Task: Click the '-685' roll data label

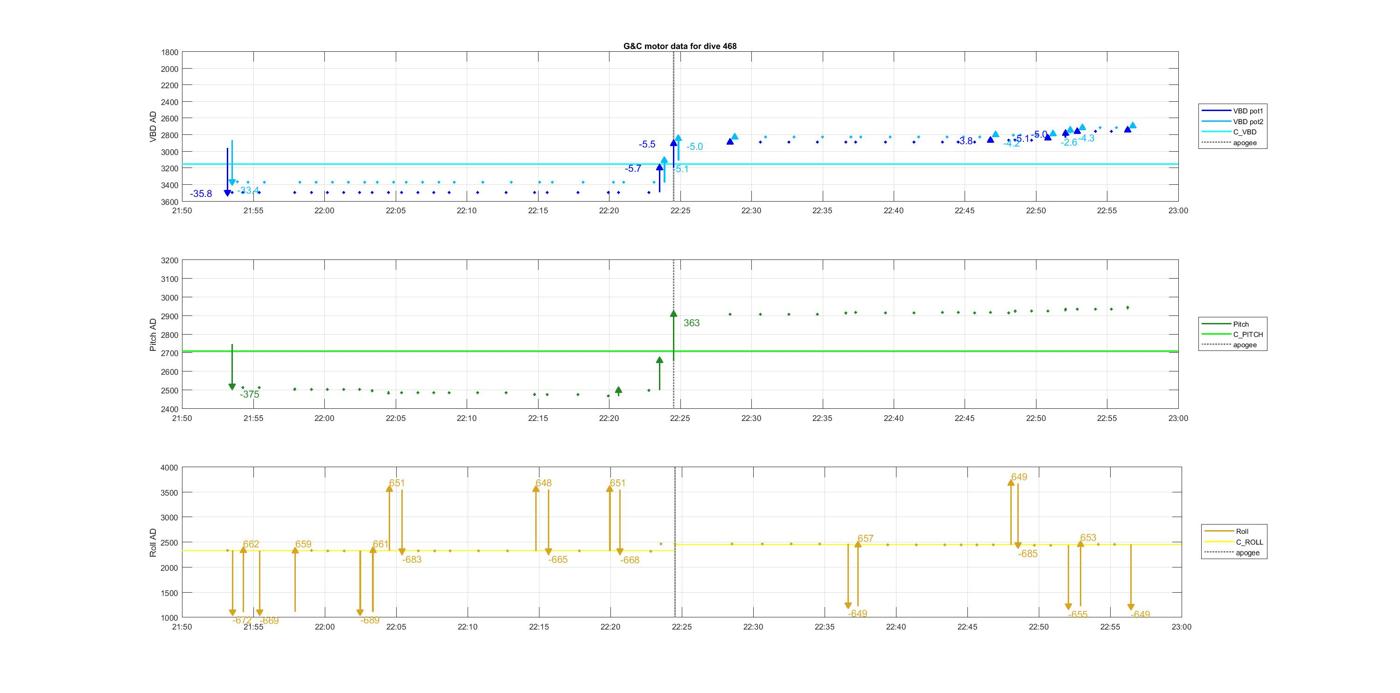Action: [1028, 554]
